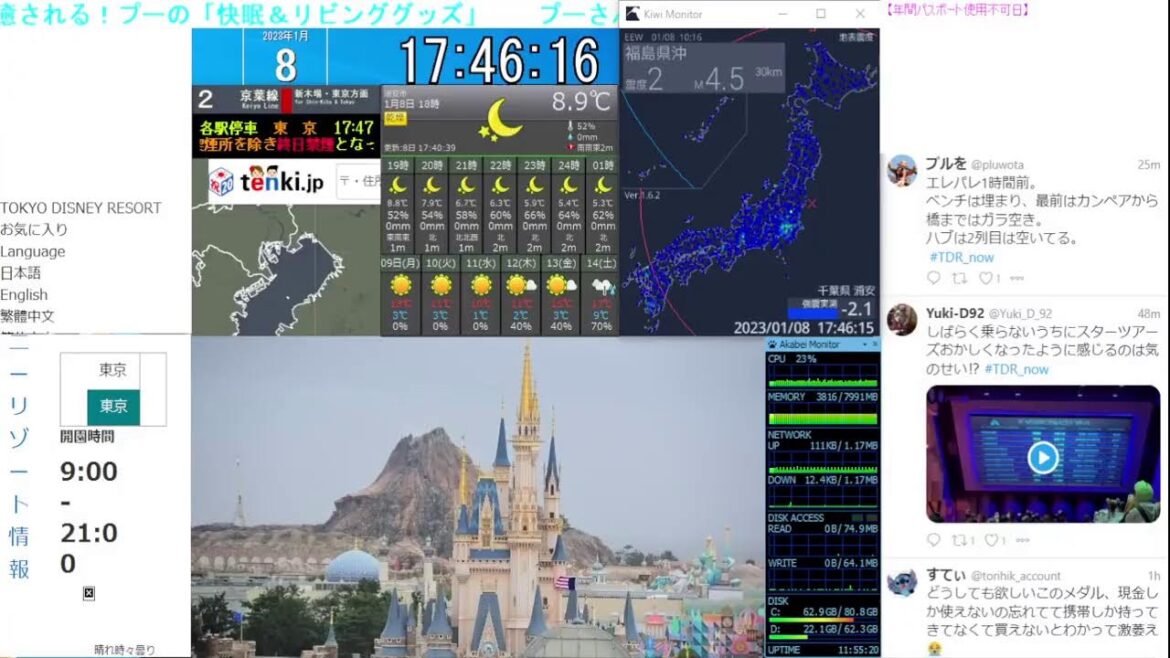Click the reply icon on ブルを's tweet
The width and height of the screenshot is (1170, 658).
point(933,275)
